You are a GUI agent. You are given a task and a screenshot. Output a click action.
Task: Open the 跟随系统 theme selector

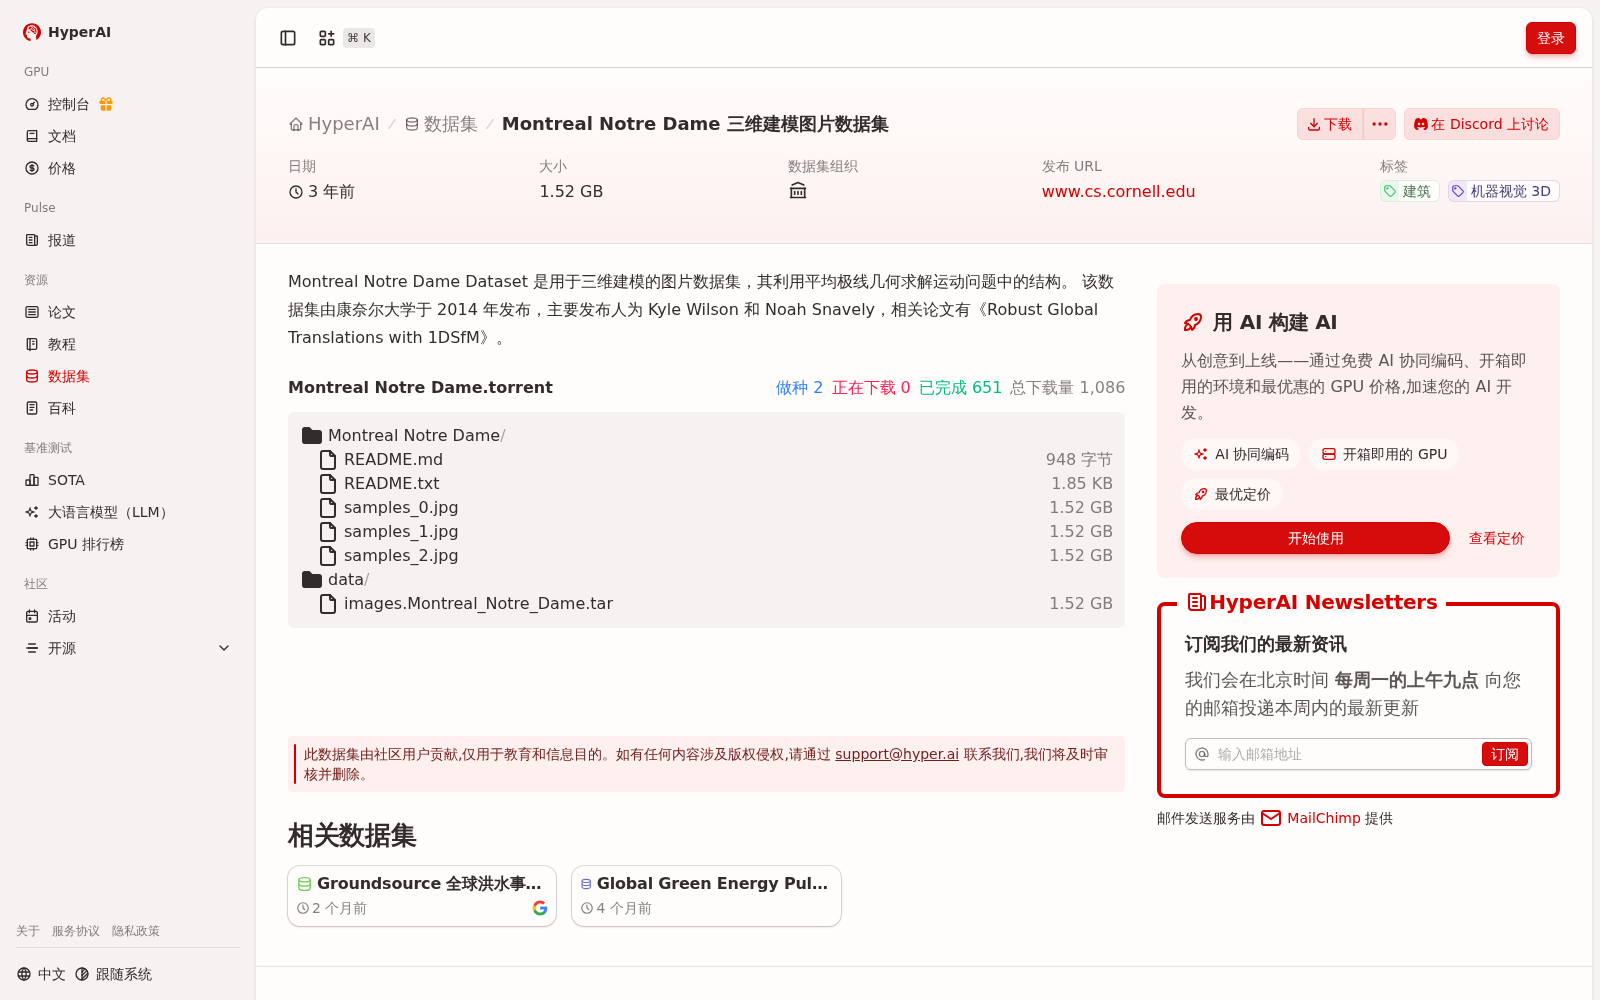[114, 974]
